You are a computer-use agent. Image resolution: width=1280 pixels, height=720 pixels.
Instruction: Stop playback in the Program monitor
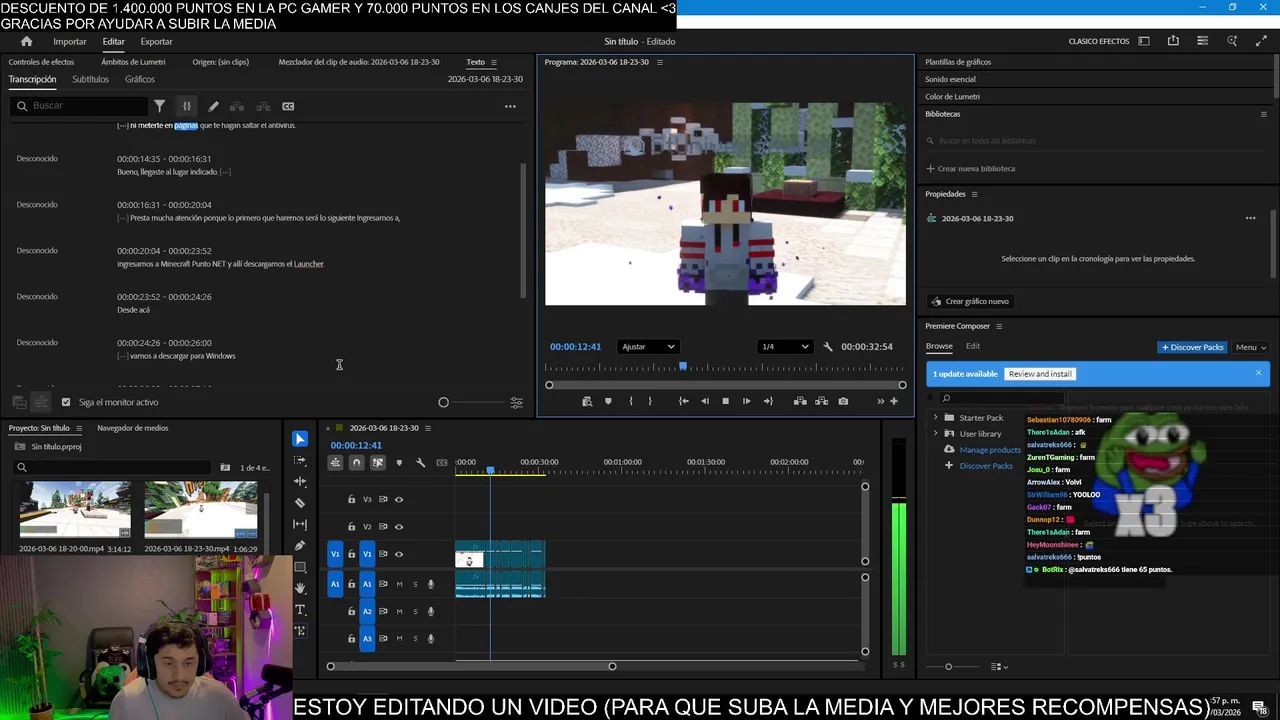tap(725, 401)
